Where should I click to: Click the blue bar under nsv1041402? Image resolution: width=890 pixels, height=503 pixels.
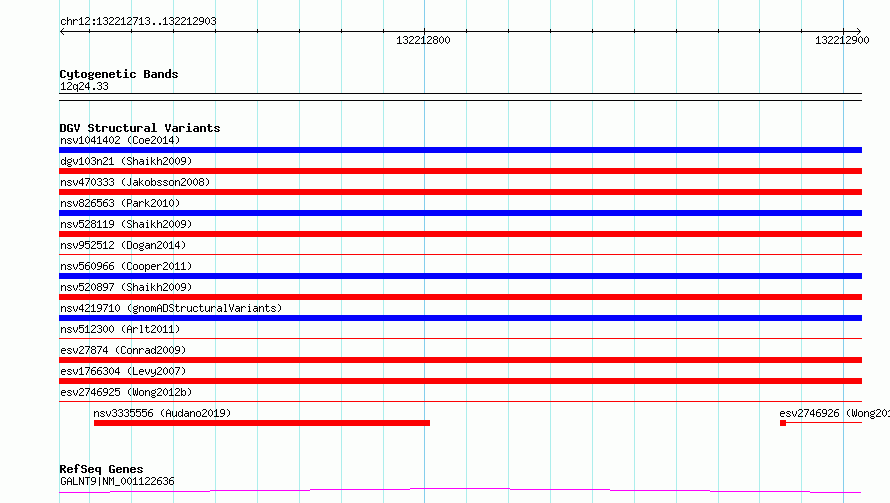click(460, 150)
